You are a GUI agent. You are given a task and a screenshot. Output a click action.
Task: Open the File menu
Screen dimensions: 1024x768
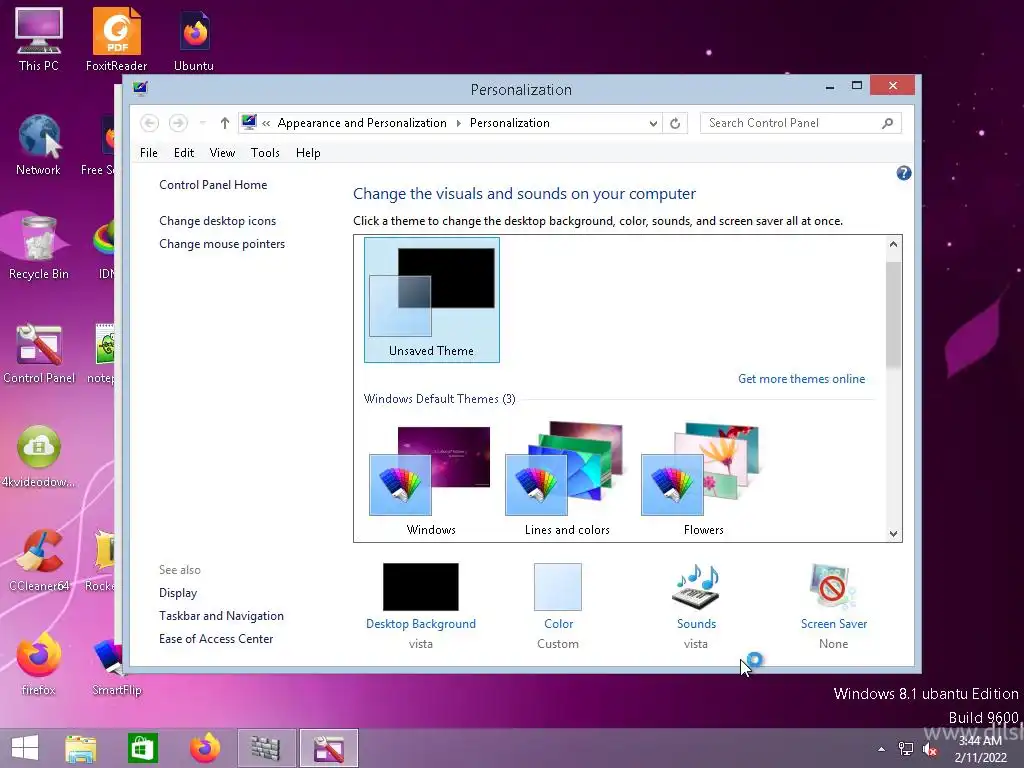[149, 153]
